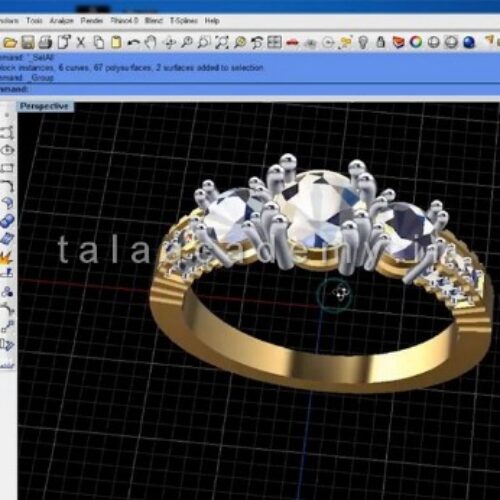Viewport: 500px width, 500px height.
Task: Click the Set CPlane icon
Action: [x=310, y=43]
